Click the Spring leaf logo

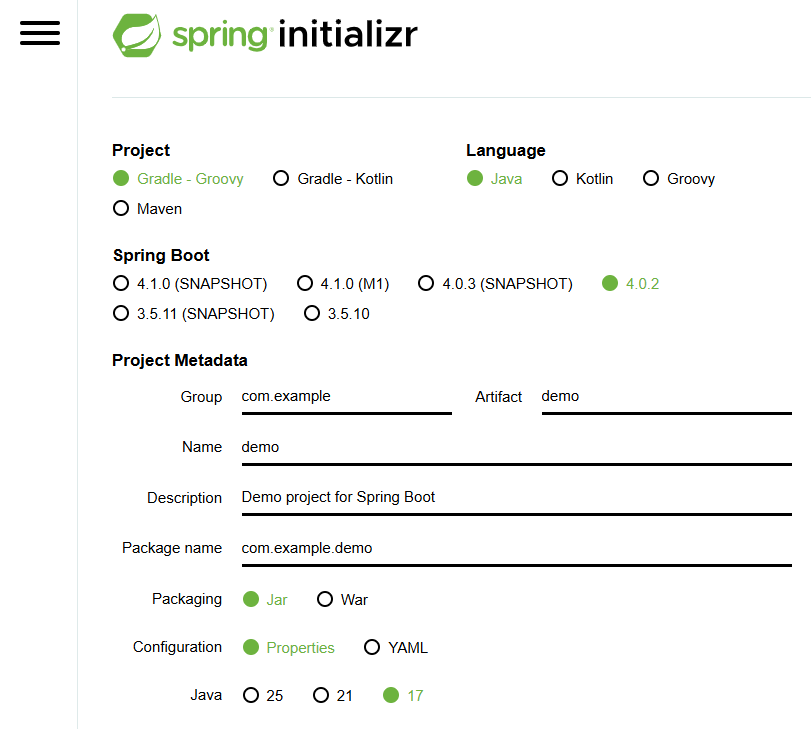139,33
